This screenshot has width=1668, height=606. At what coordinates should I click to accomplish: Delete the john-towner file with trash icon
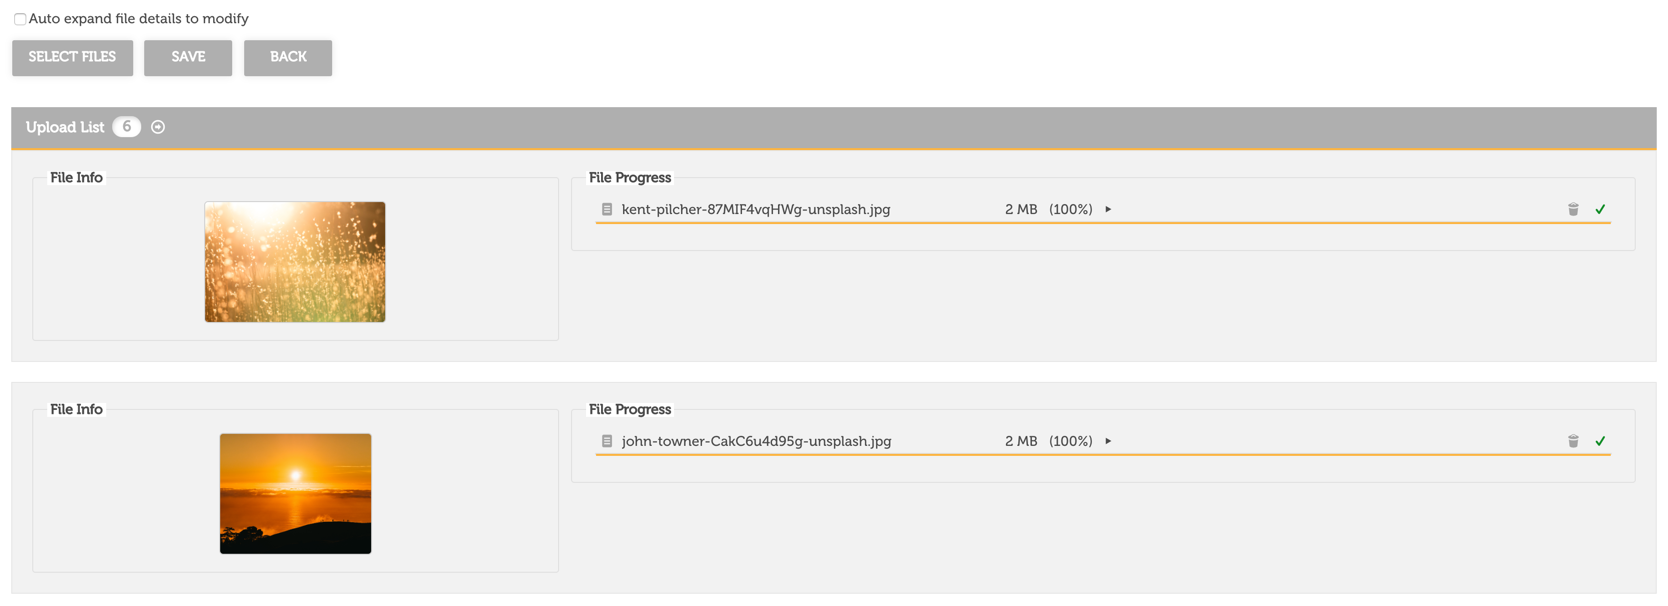tap(1573, 441)
